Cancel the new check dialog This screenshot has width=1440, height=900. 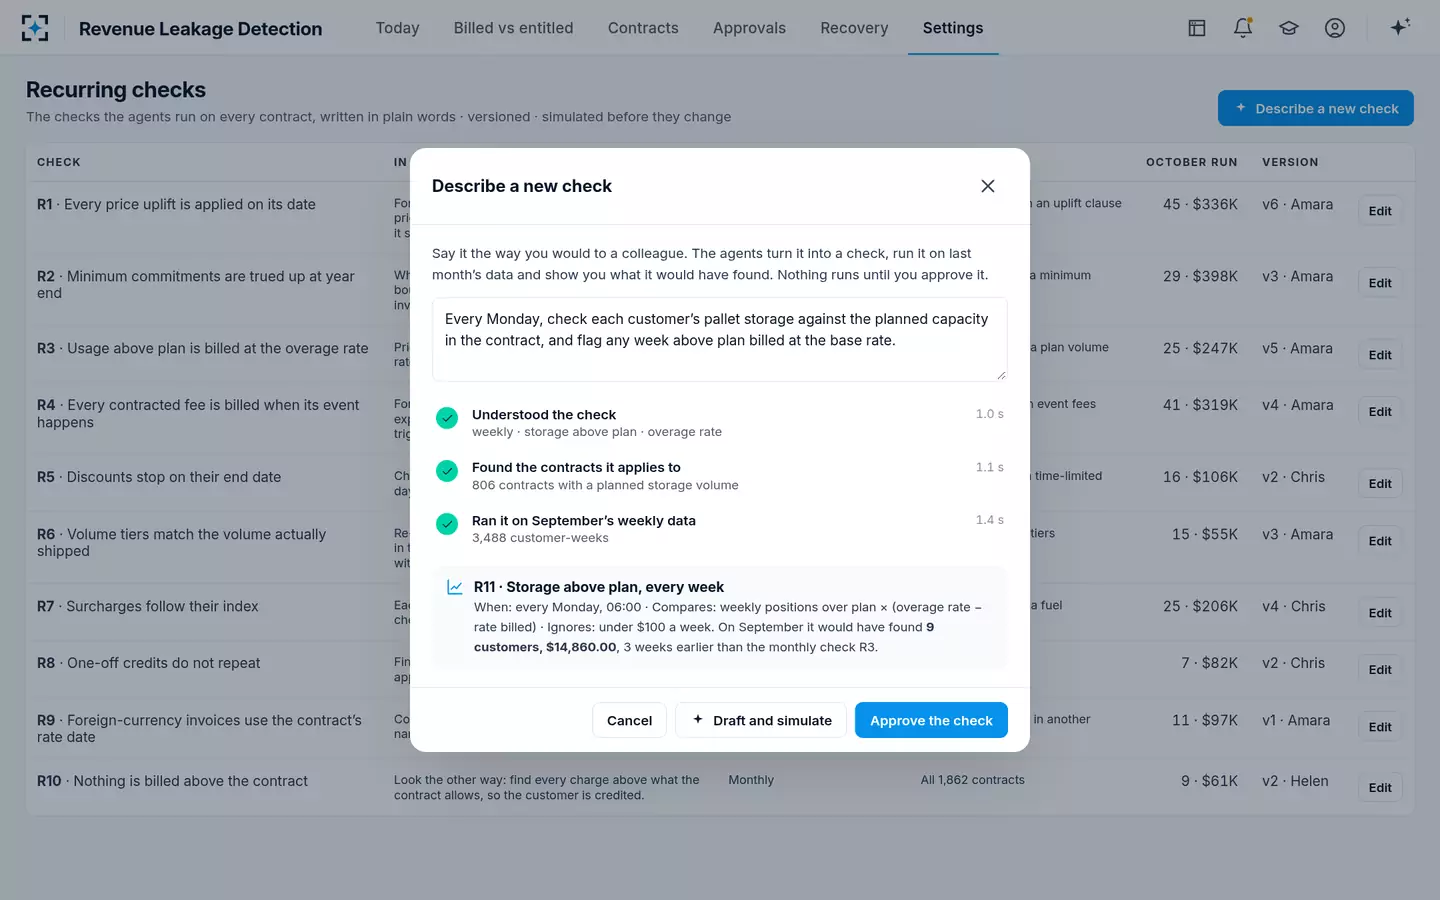pyautogui.click(x=629, y=720)
